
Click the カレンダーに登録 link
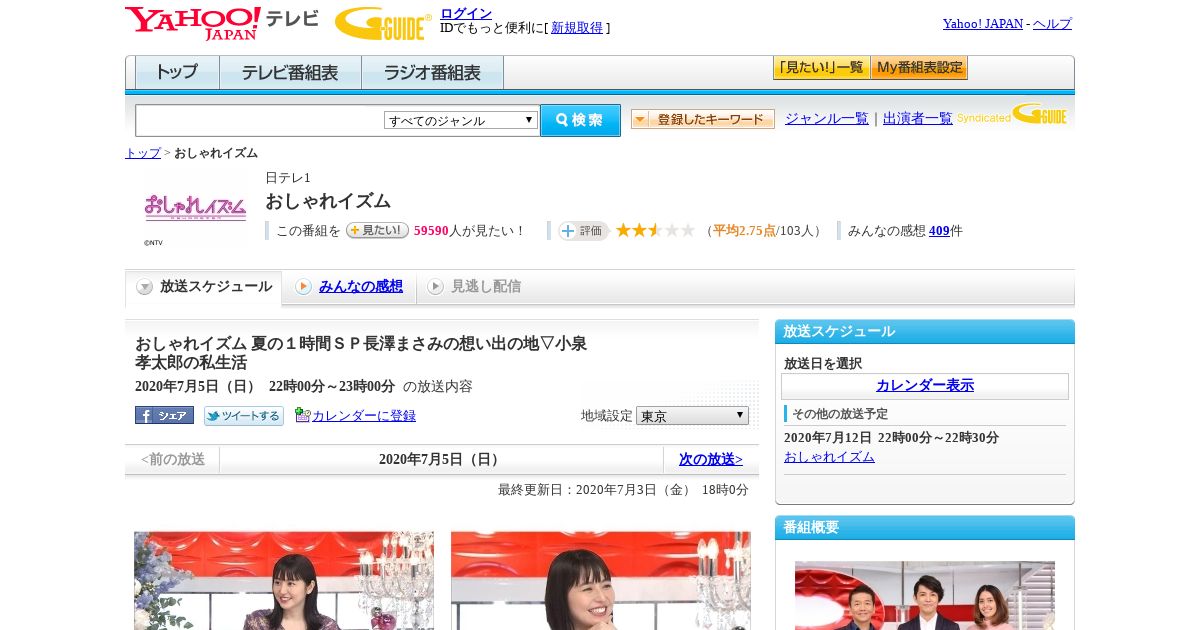[x=364, y=416]
